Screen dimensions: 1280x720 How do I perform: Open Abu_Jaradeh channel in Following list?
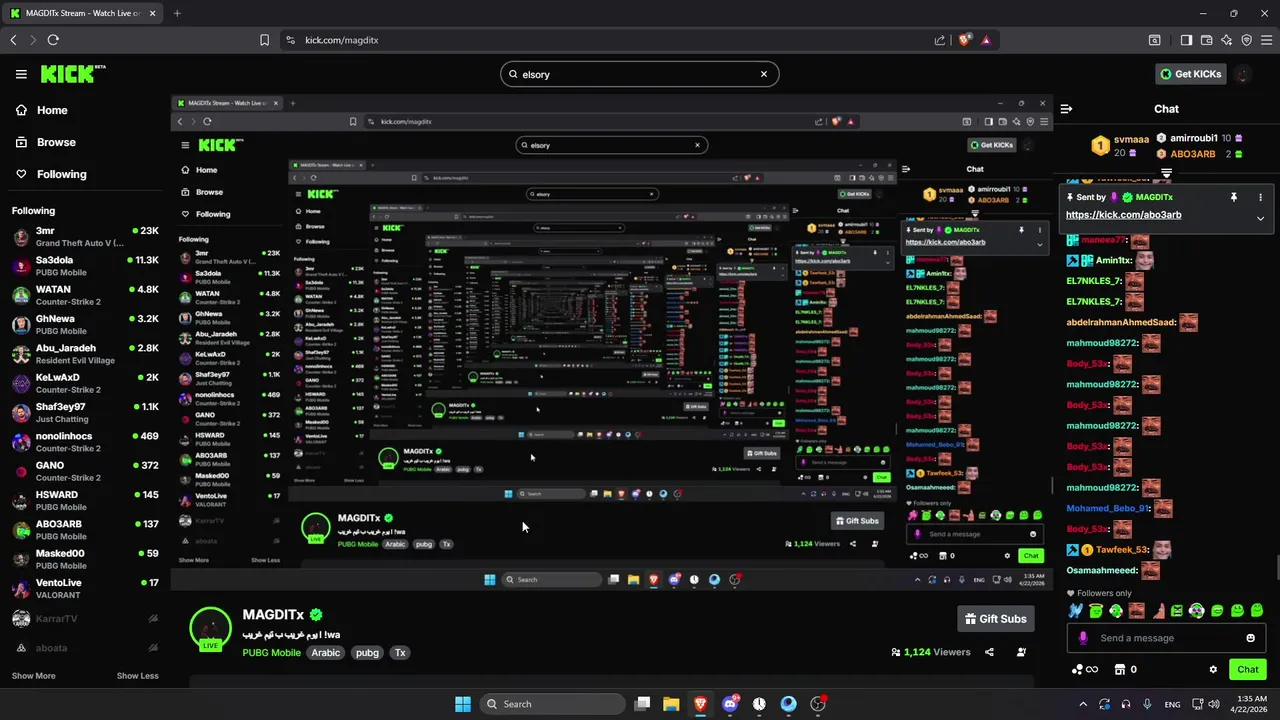[x=85, y=353]
